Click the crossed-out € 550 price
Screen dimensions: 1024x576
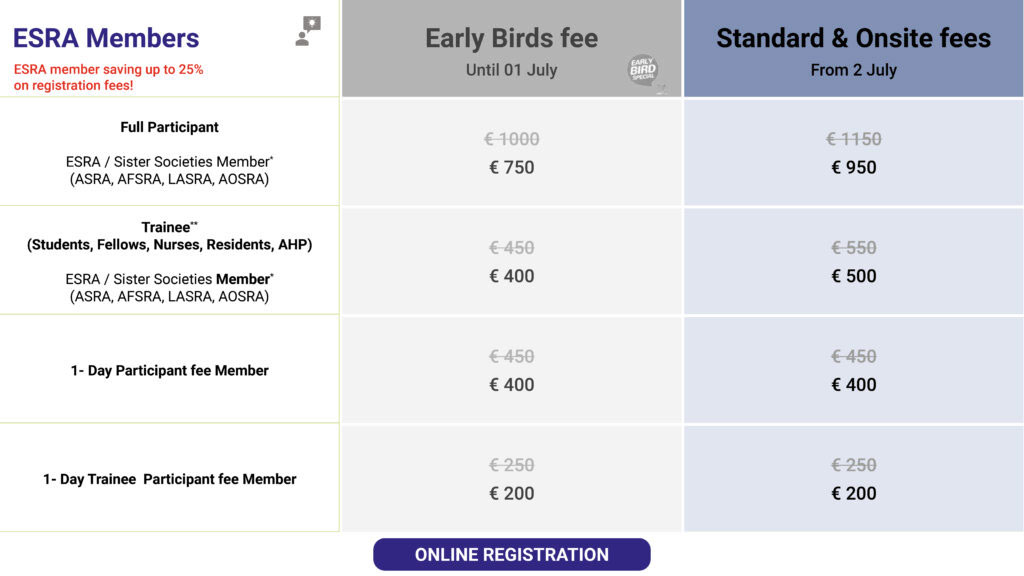[x=853, y=248]
